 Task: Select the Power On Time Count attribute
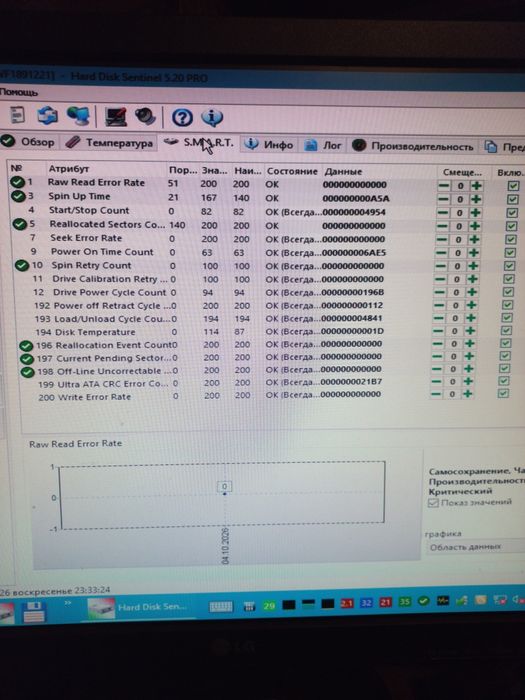[x=102, y=252]
